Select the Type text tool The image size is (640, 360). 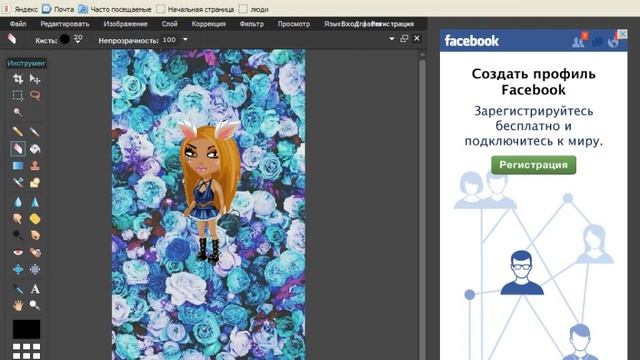point(35,289)
